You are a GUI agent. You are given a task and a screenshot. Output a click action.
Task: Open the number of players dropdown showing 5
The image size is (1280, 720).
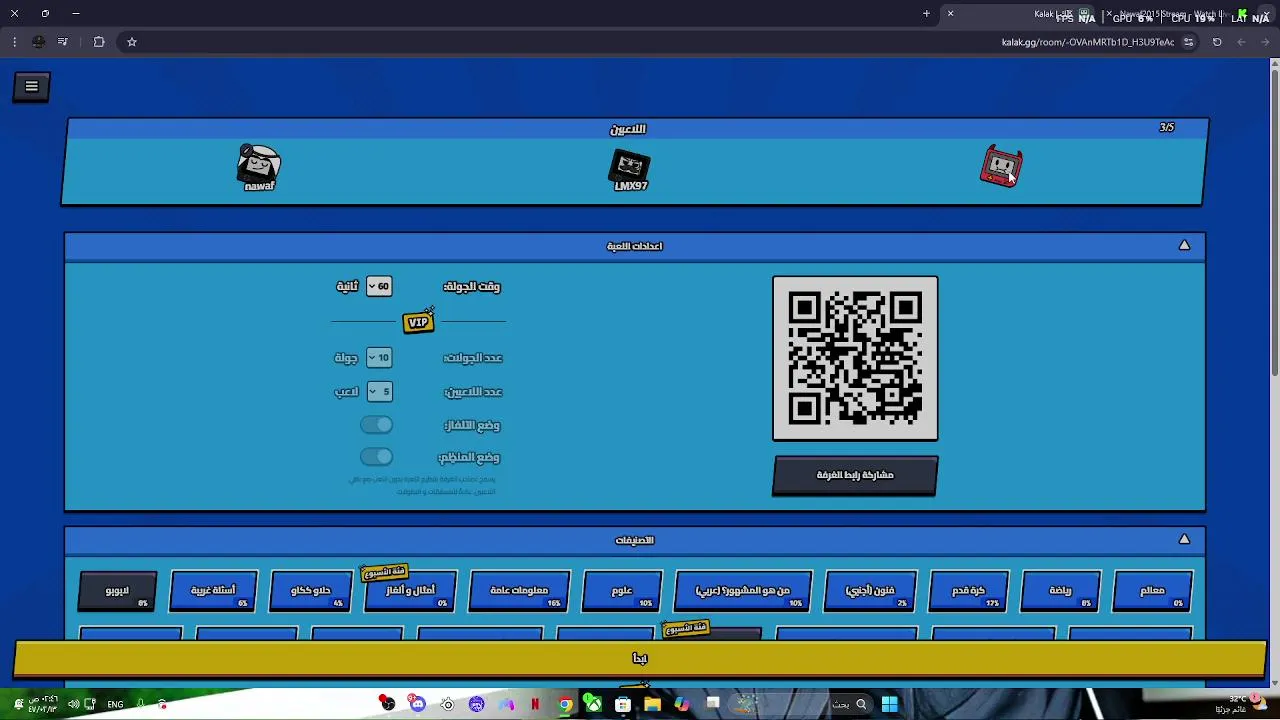(x=379, y=391)
